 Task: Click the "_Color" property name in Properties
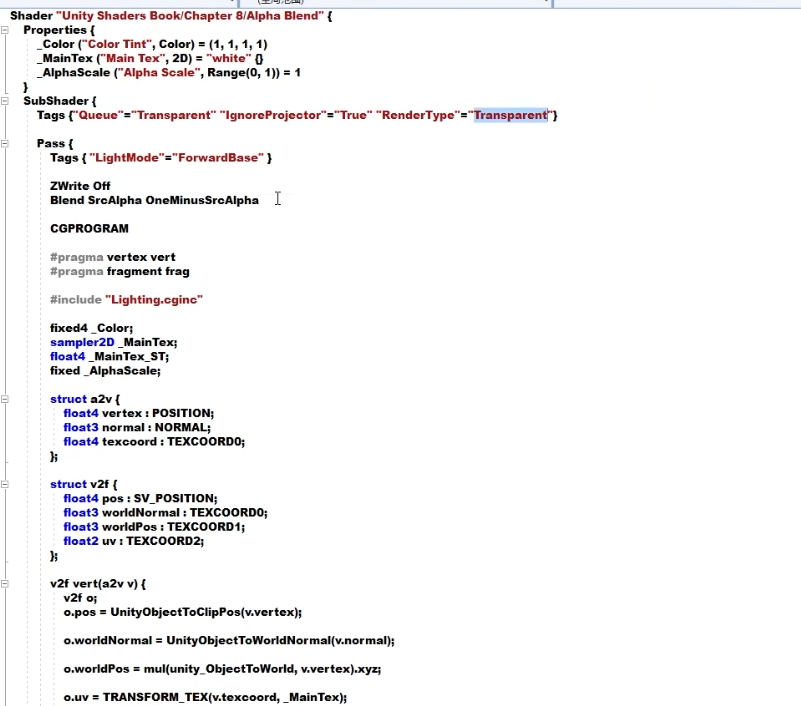coord(56,44)
